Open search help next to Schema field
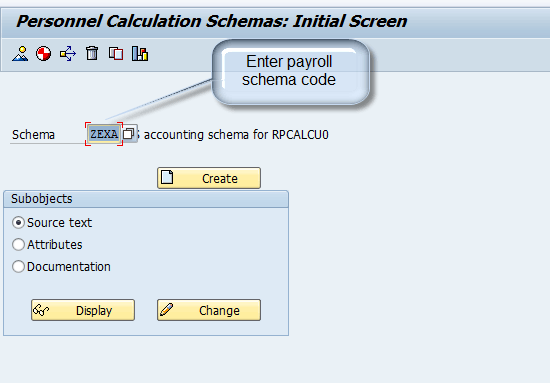The height and width of the screenshot is (383, 550). coord(129,134)
